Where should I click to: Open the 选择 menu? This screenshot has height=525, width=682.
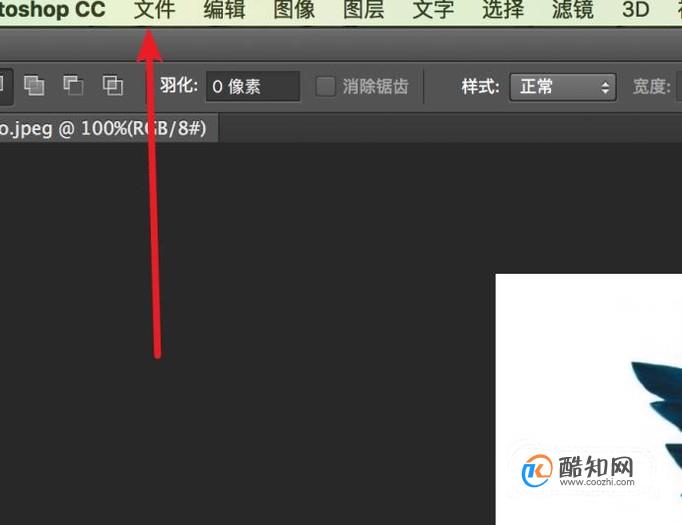pos(503,10)
